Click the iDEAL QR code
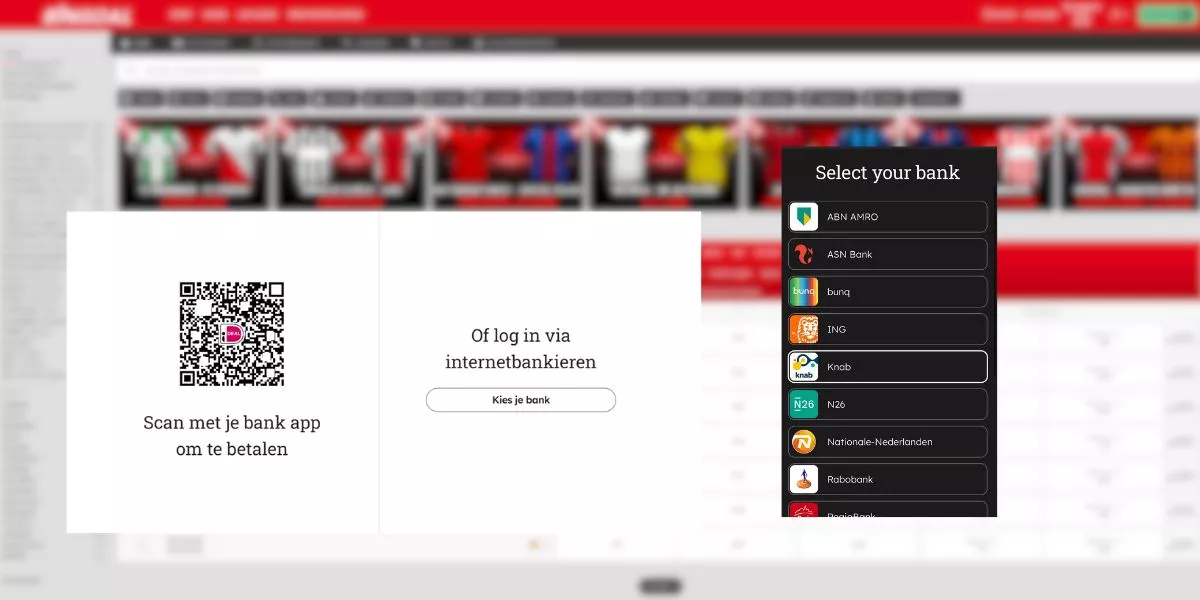Image resolution: width=1200 pixels, height=600 pixels. pyautogui.click(x=232, y=334)
